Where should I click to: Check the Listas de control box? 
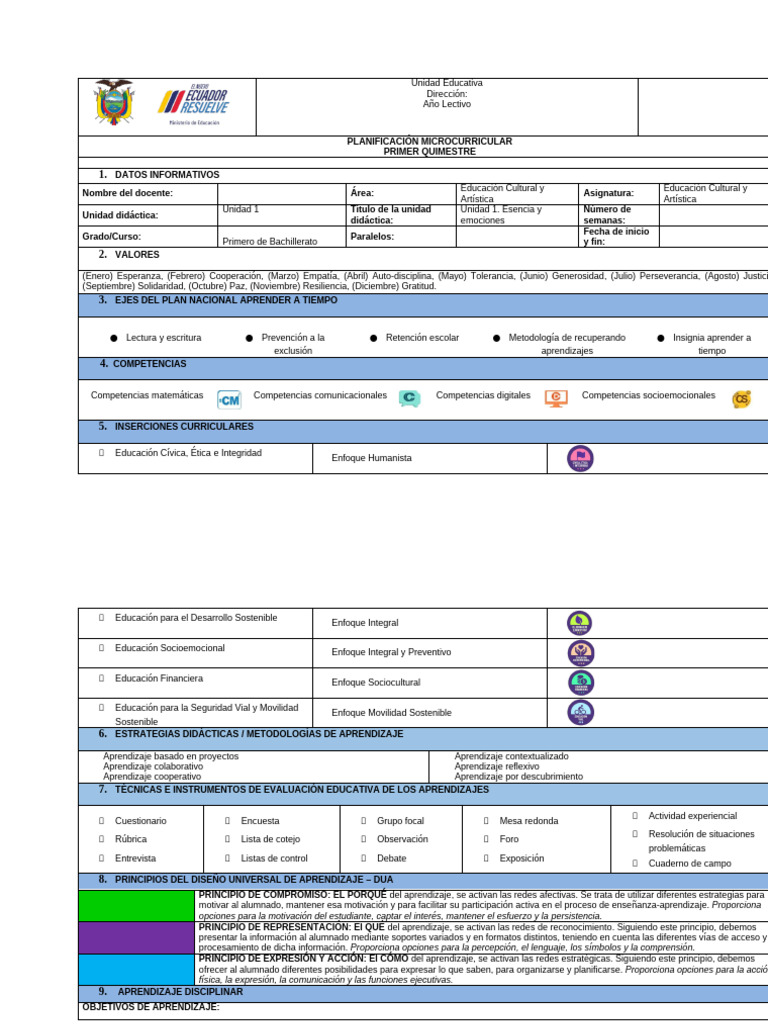tap(227, 858)
